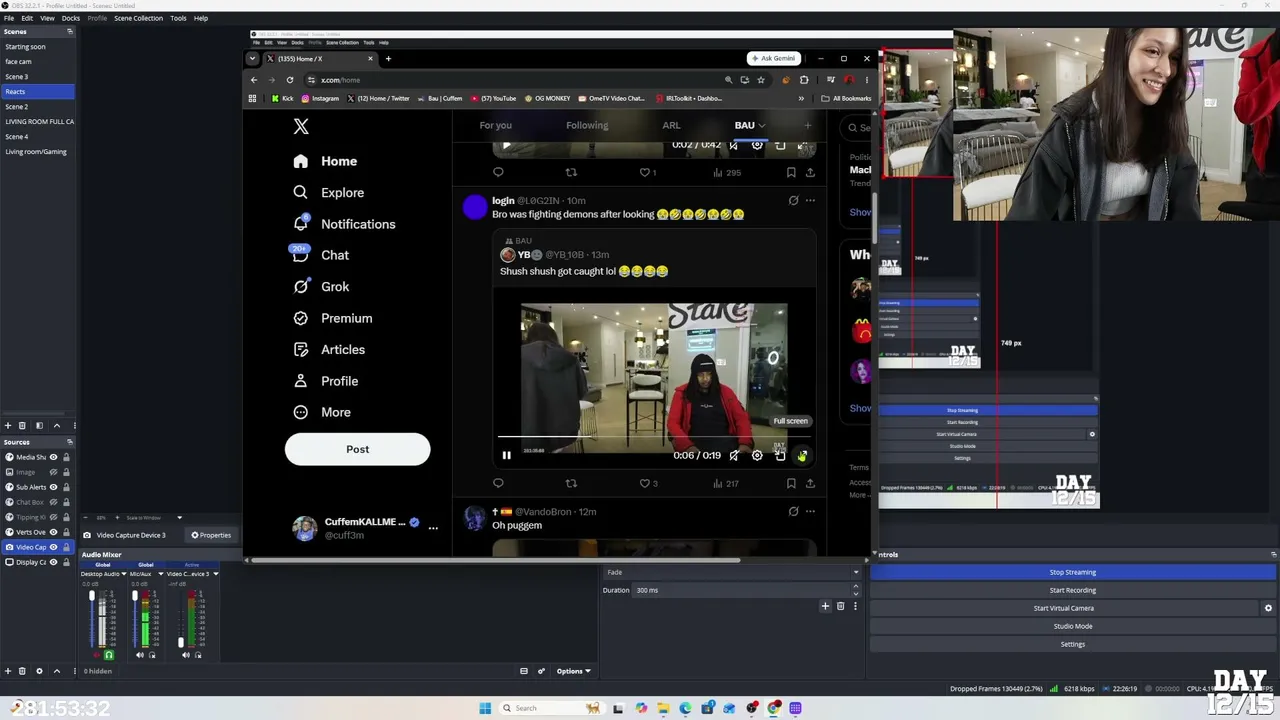Open the OBS settings gear beside Virtual Camera
The width and height of the screenshot is (1280, 720).
click(1268, 608)
